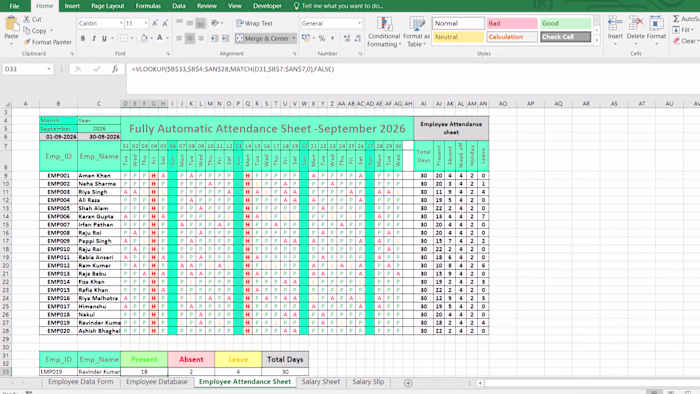Apply the Check Cell style
This screenshot has width=700, height=394.
coord(566,37)
